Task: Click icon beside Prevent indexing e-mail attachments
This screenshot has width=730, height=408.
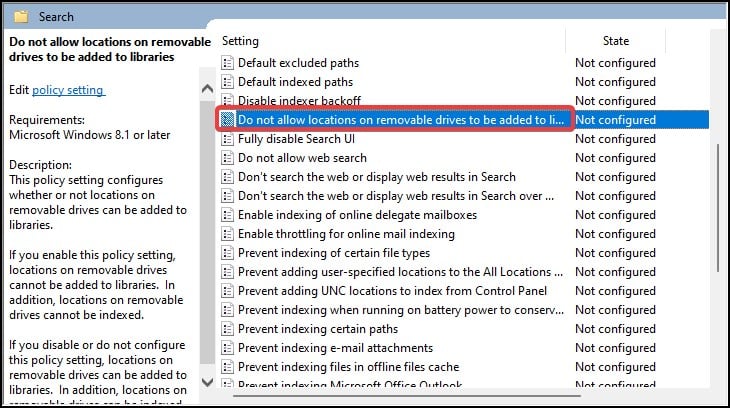Action: click(228, 348)
